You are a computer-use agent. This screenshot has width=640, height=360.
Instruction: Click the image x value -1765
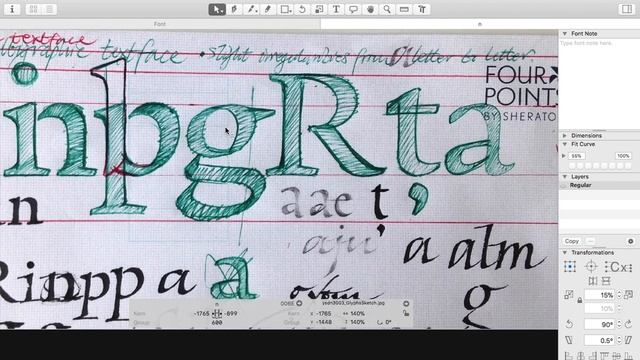click(x=324, y=313)
